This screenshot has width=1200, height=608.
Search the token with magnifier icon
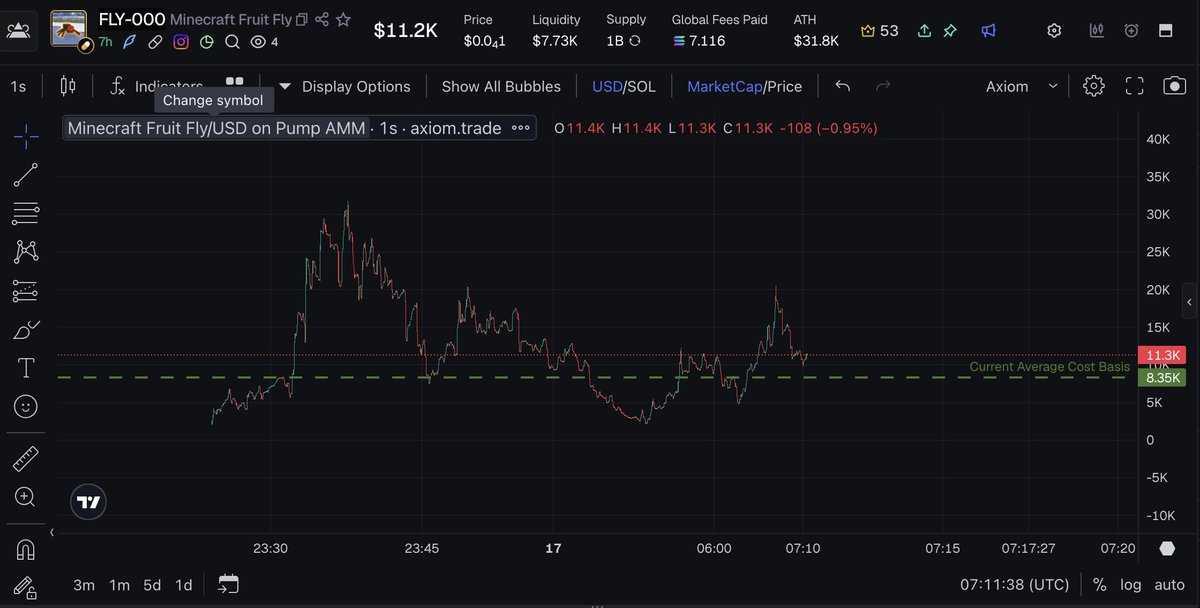click(x=232, y=42)
